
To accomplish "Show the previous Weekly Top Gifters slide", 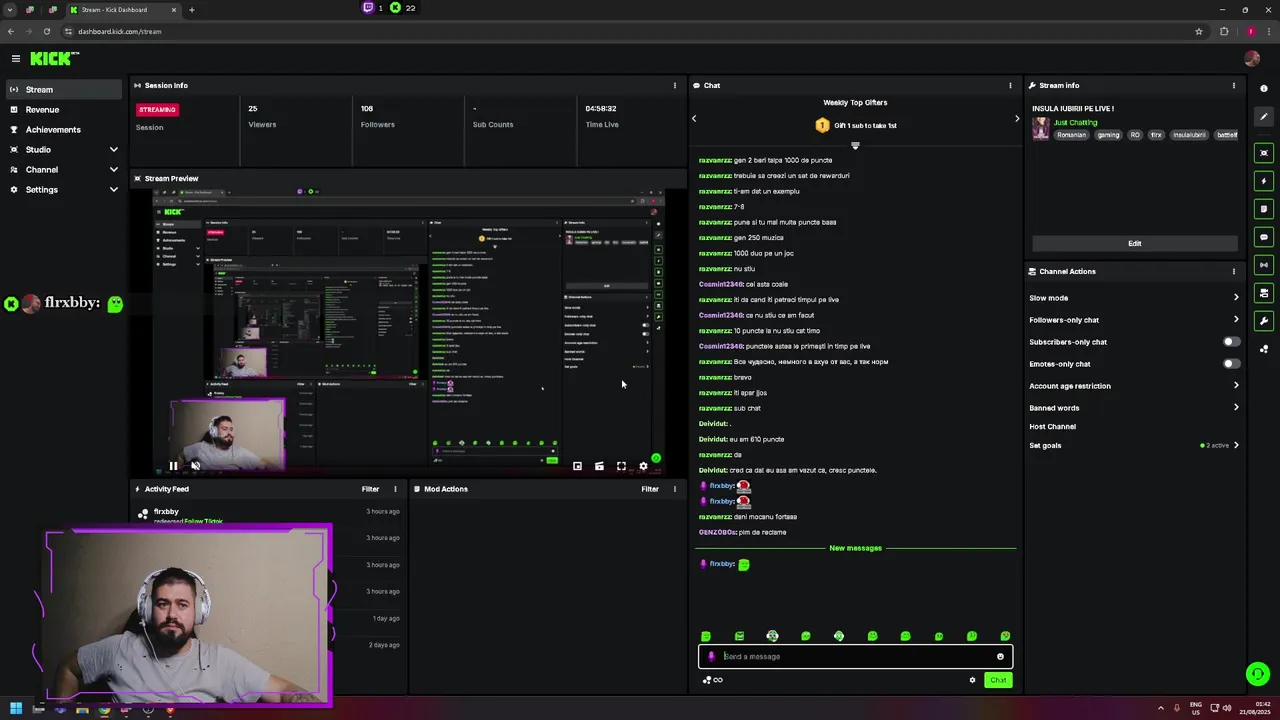I will 694,118.
